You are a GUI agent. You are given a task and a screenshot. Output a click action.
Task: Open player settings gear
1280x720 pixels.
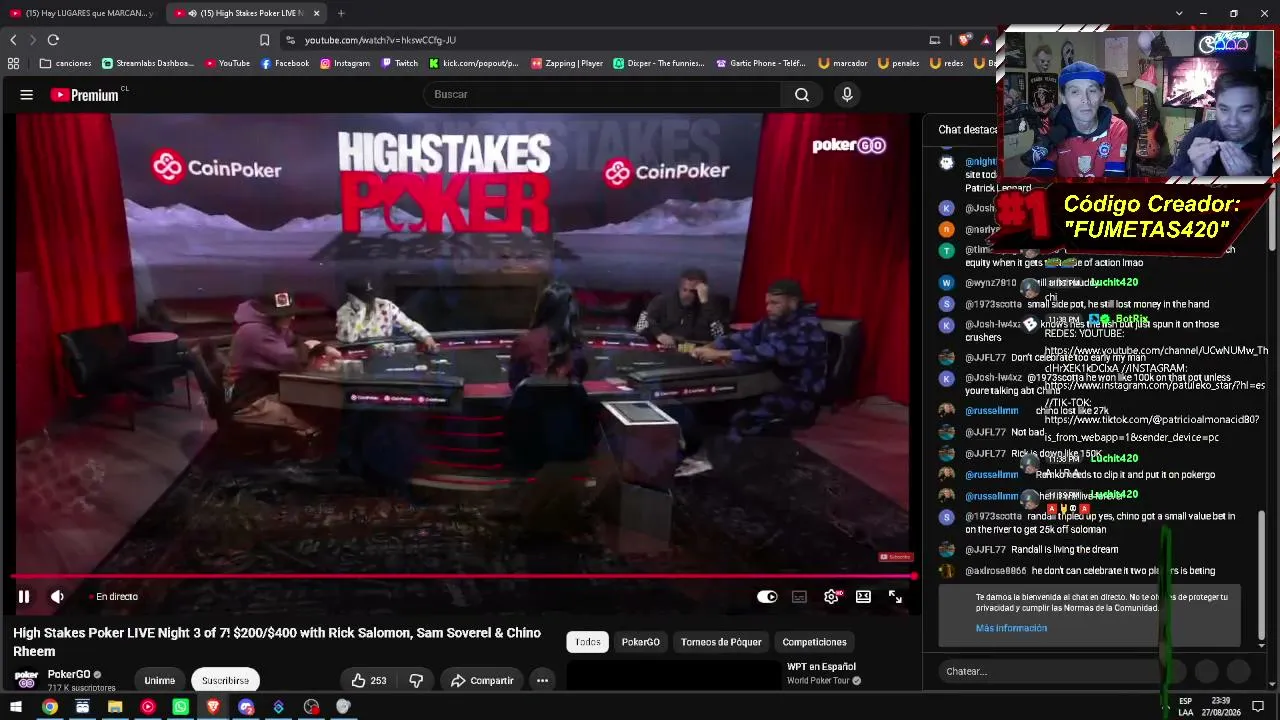[x=831, y=597]
